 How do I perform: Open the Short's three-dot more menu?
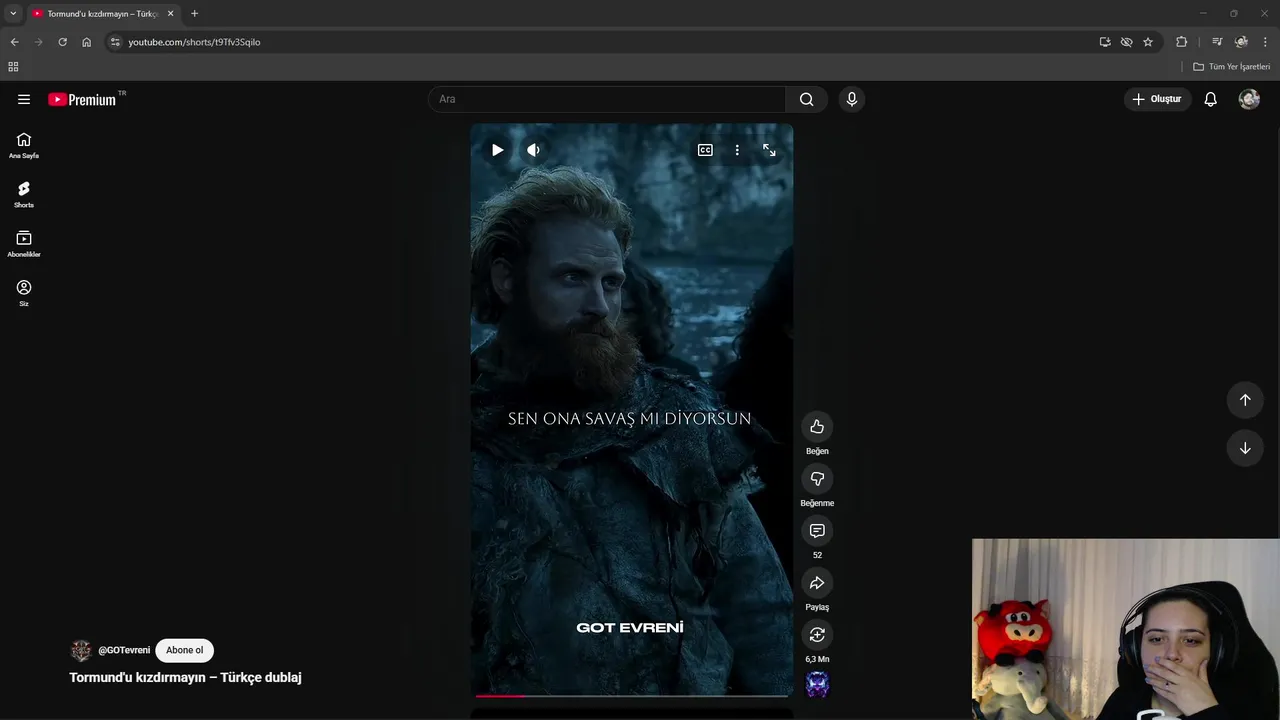tap(737, 150)
